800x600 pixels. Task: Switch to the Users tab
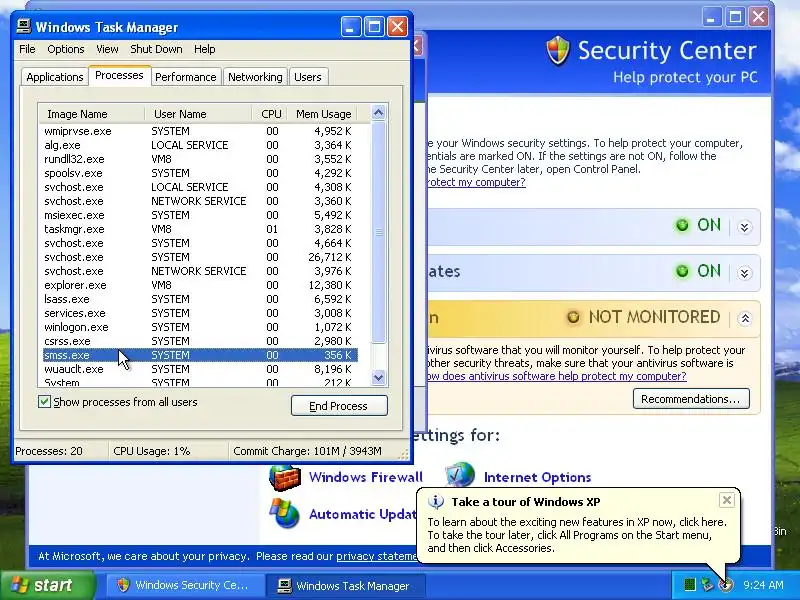(x=308, y=77)
